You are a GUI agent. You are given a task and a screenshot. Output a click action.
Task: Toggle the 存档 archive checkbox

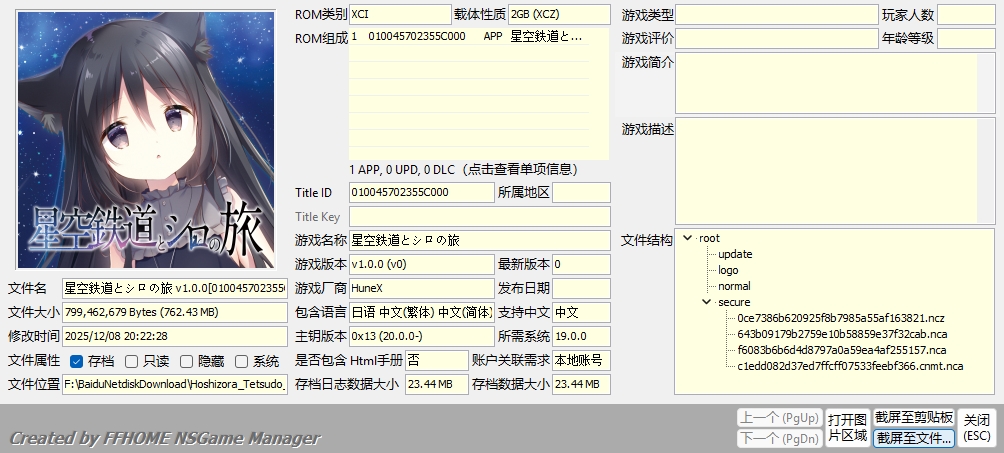coord(77,361)
